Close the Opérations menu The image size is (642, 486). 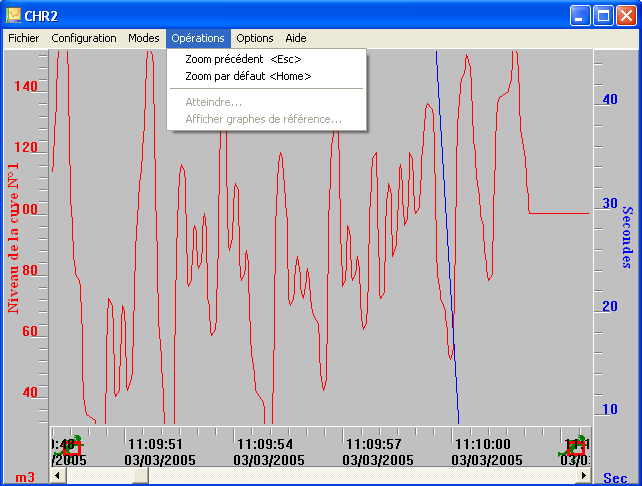(x=198, y=38)
